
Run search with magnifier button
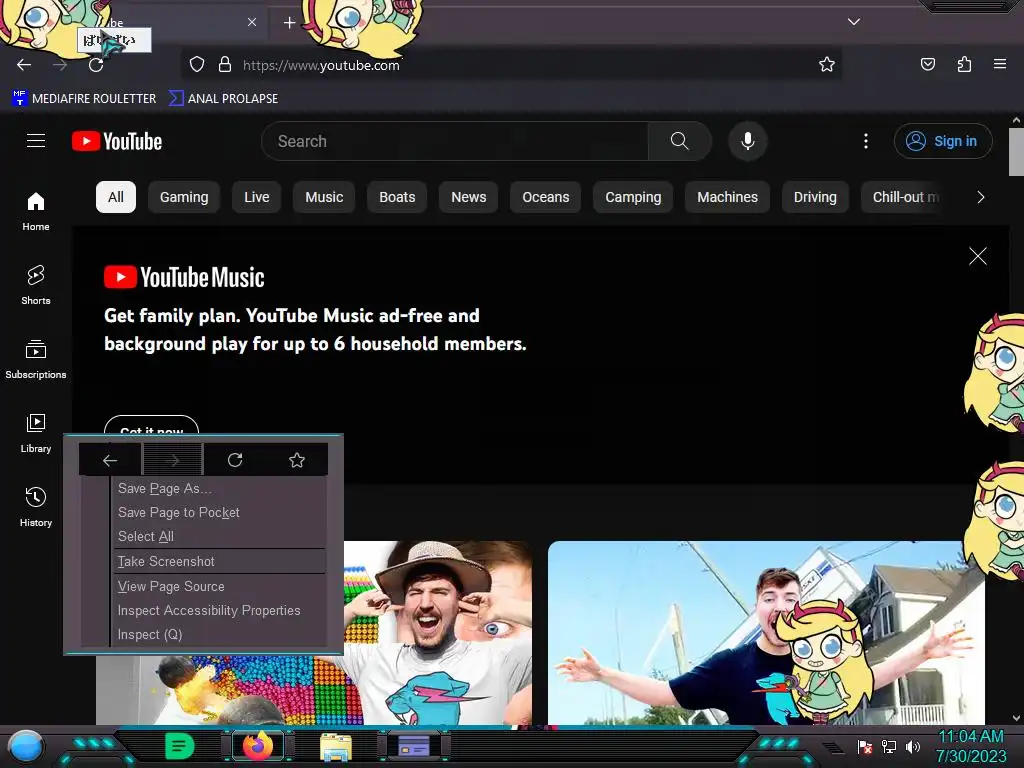(679, 141)
